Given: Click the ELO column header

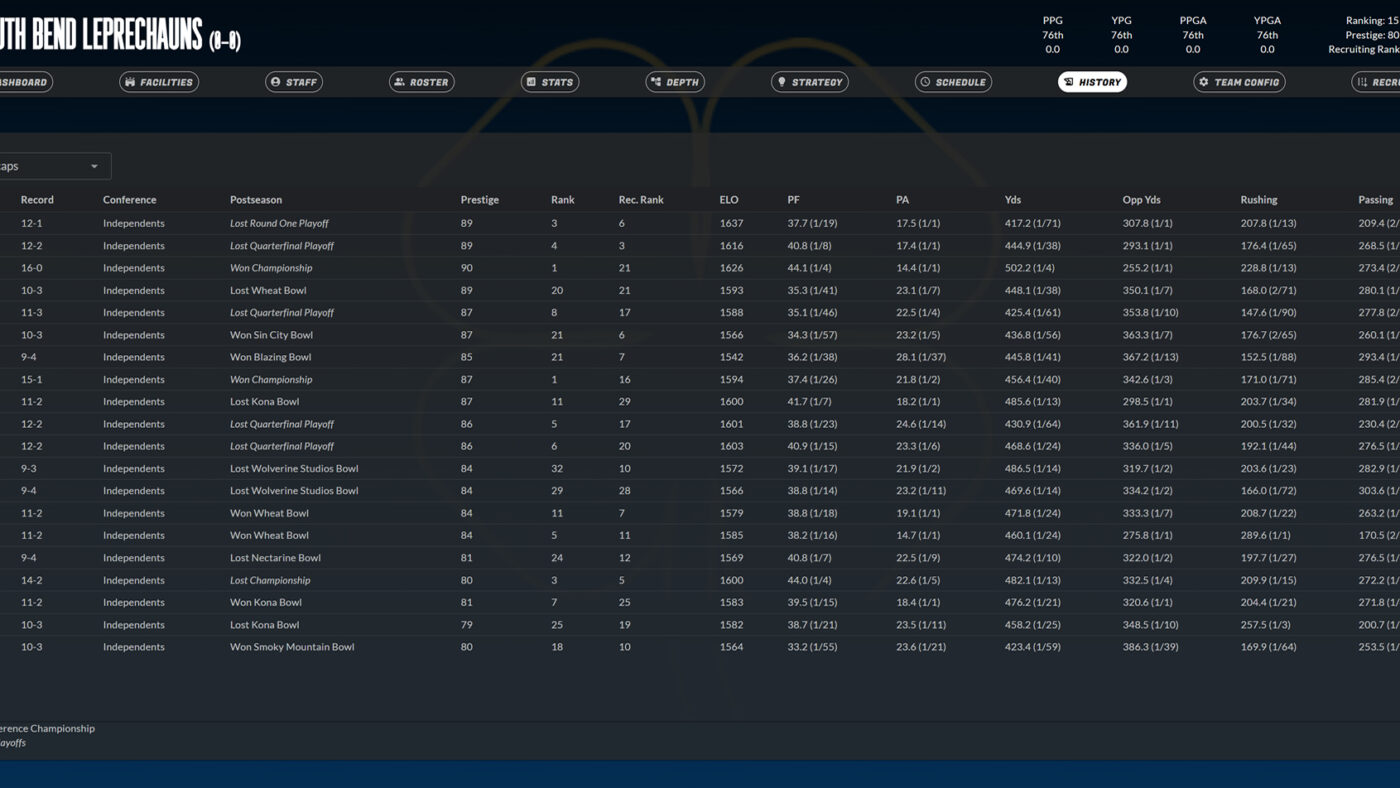Looking at the screenshot, I should click(x=729, y=200).
